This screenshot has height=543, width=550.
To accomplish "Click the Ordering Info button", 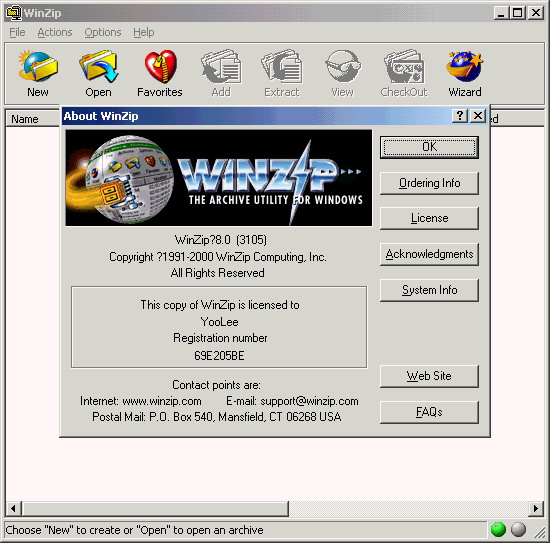I will click(x=429, y=183).
